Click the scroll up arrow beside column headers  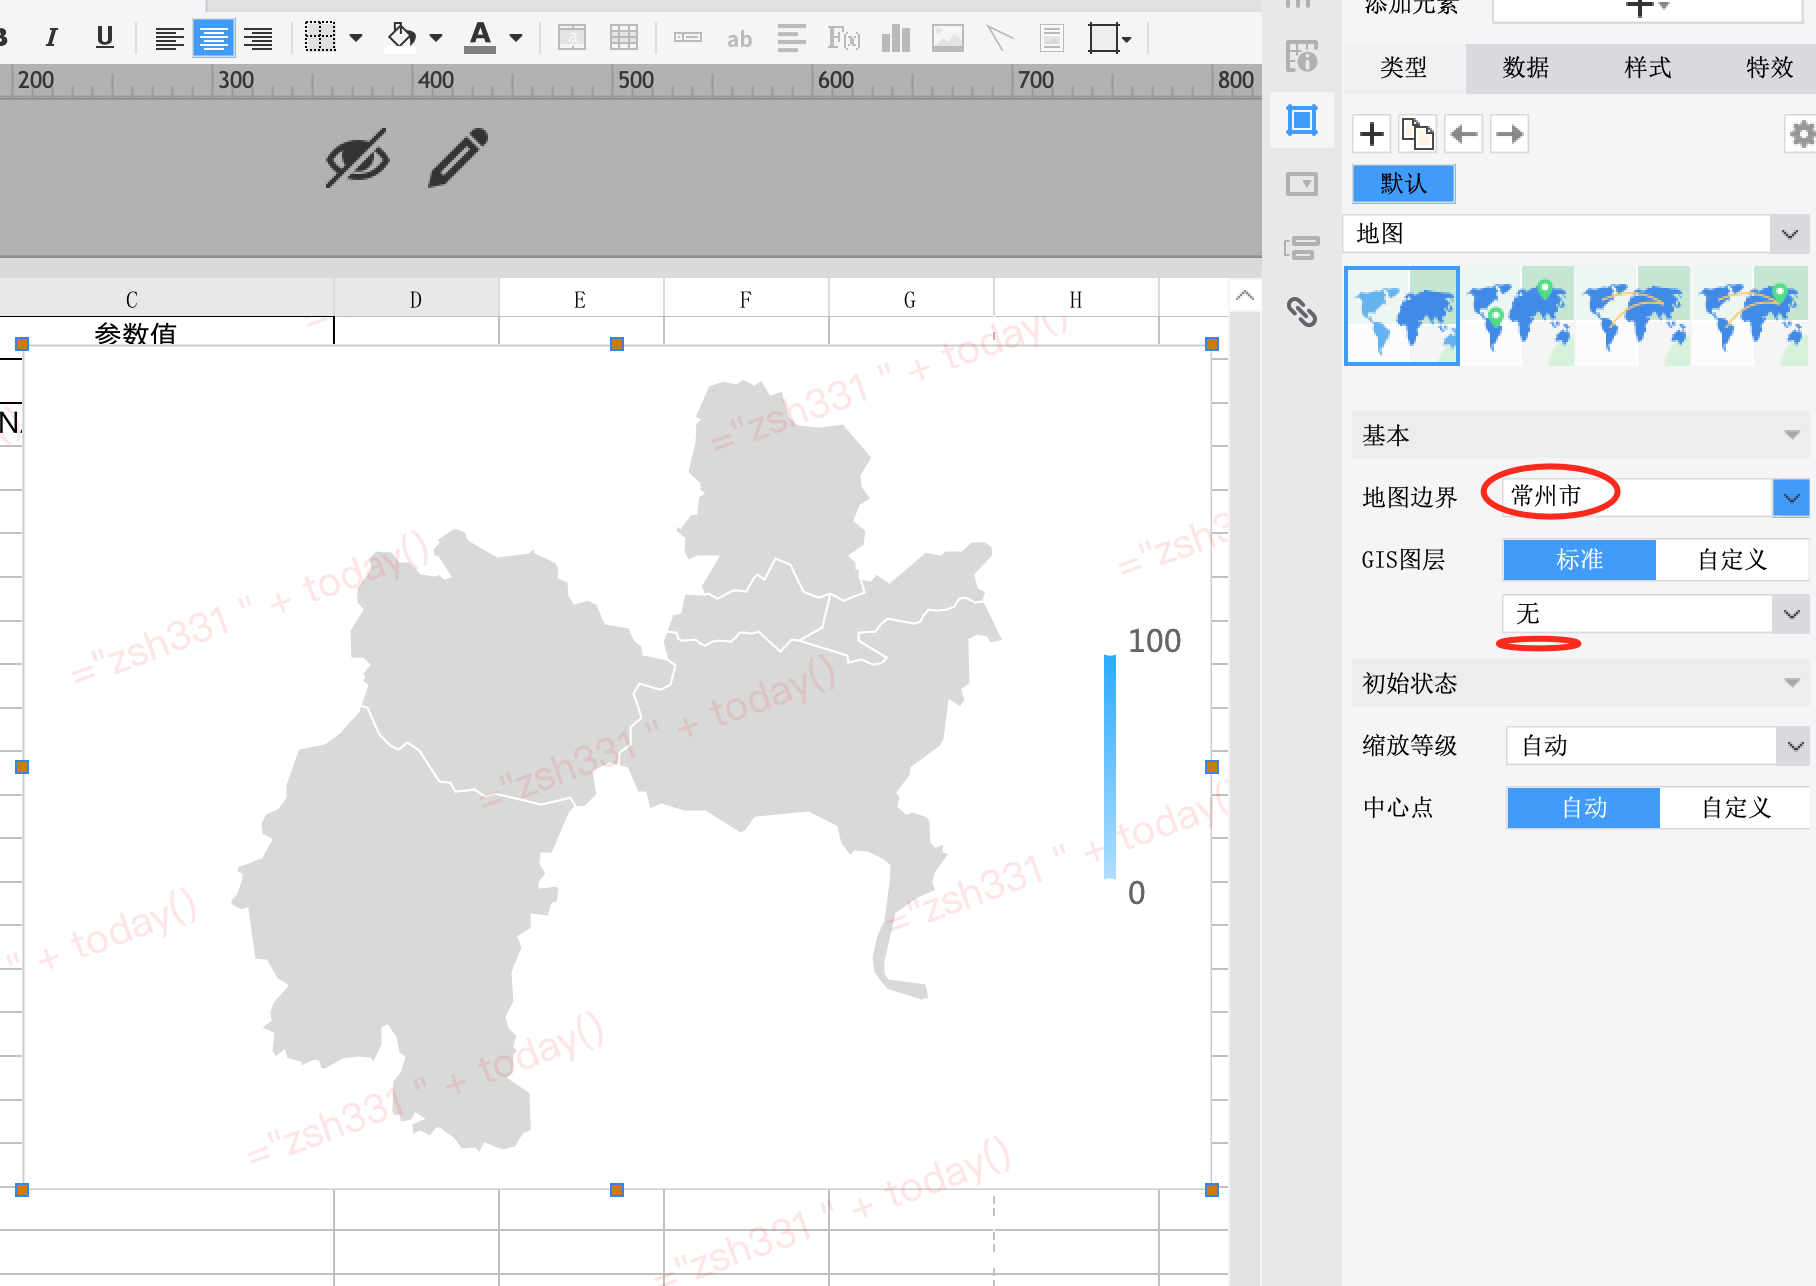click(1245, 296)
